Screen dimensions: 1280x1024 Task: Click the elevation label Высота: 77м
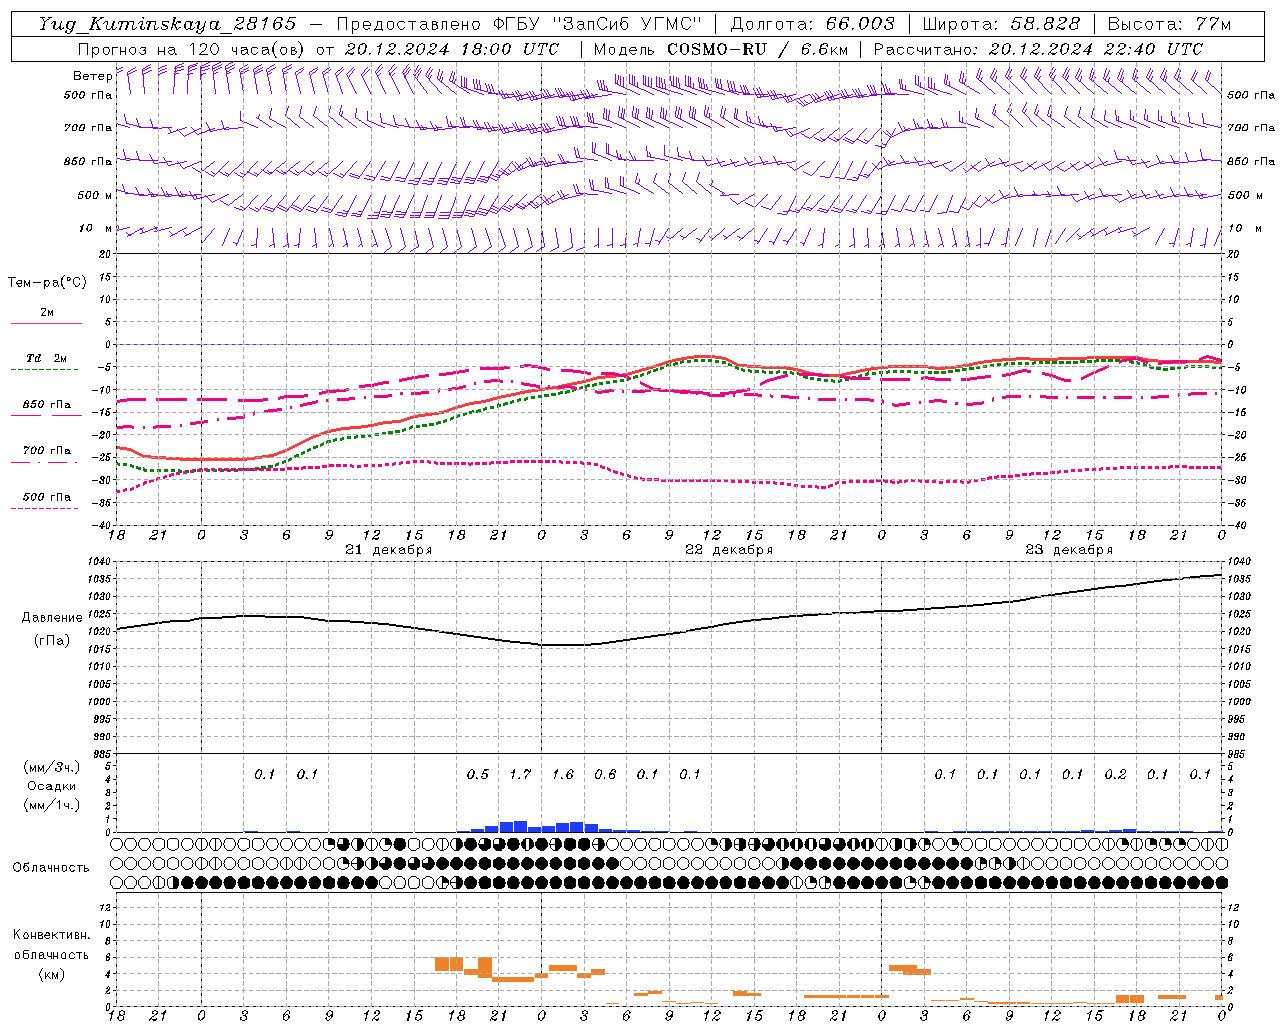click(1169, 24)
